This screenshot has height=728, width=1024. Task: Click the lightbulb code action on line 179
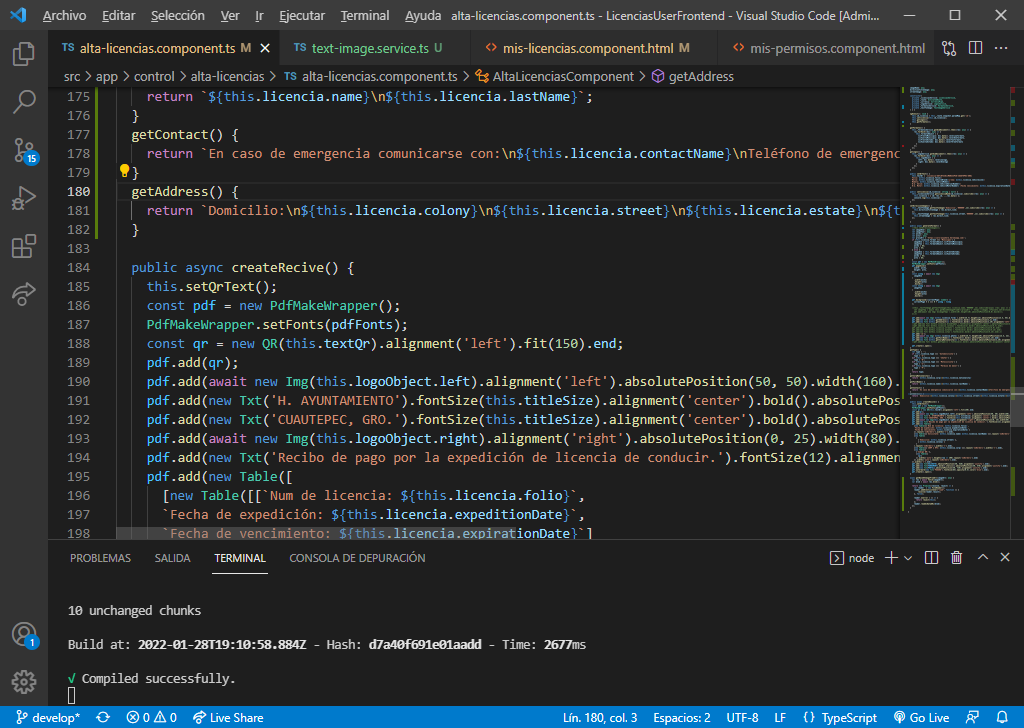[x=124, y=171]
